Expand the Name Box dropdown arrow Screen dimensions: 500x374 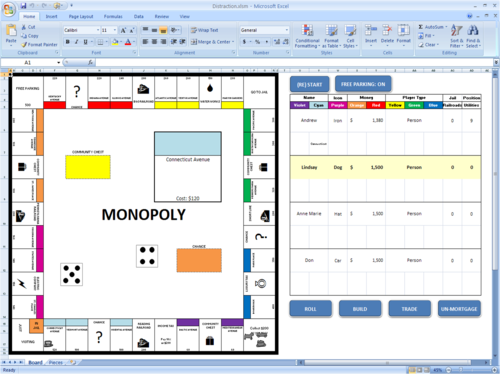click(x=59, y=62)
